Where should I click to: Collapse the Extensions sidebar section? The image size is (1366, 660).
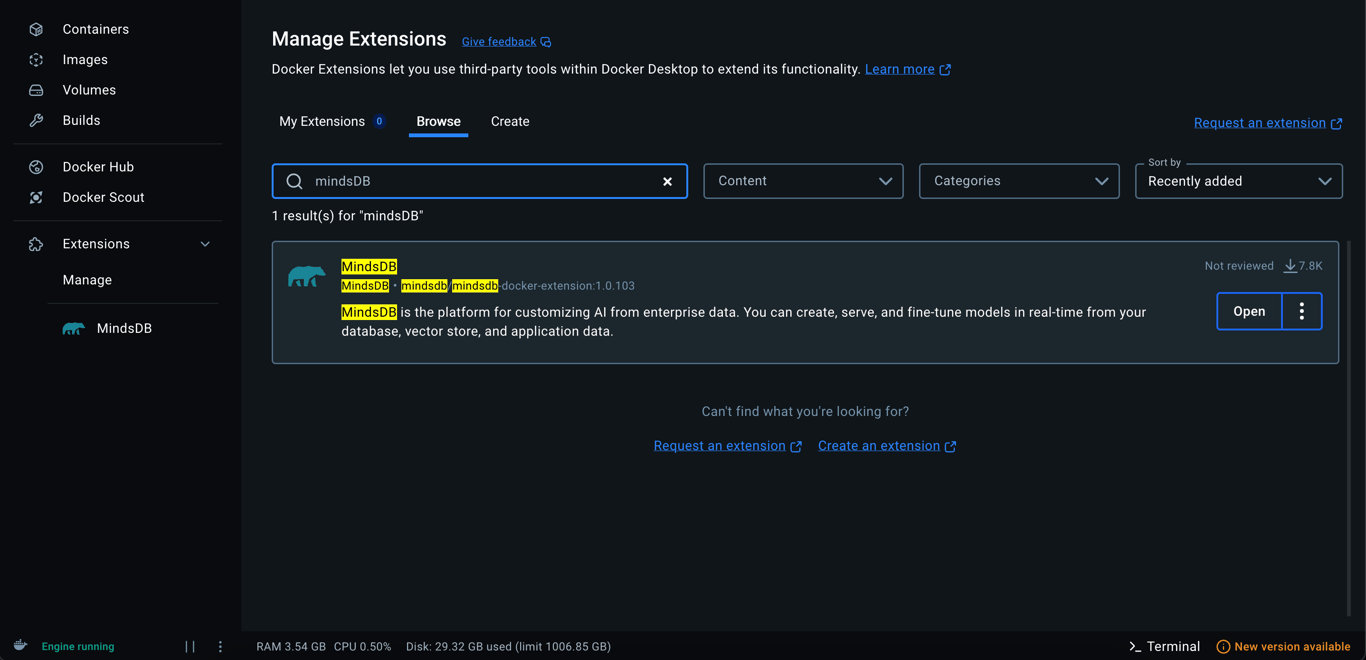point(205,244)
